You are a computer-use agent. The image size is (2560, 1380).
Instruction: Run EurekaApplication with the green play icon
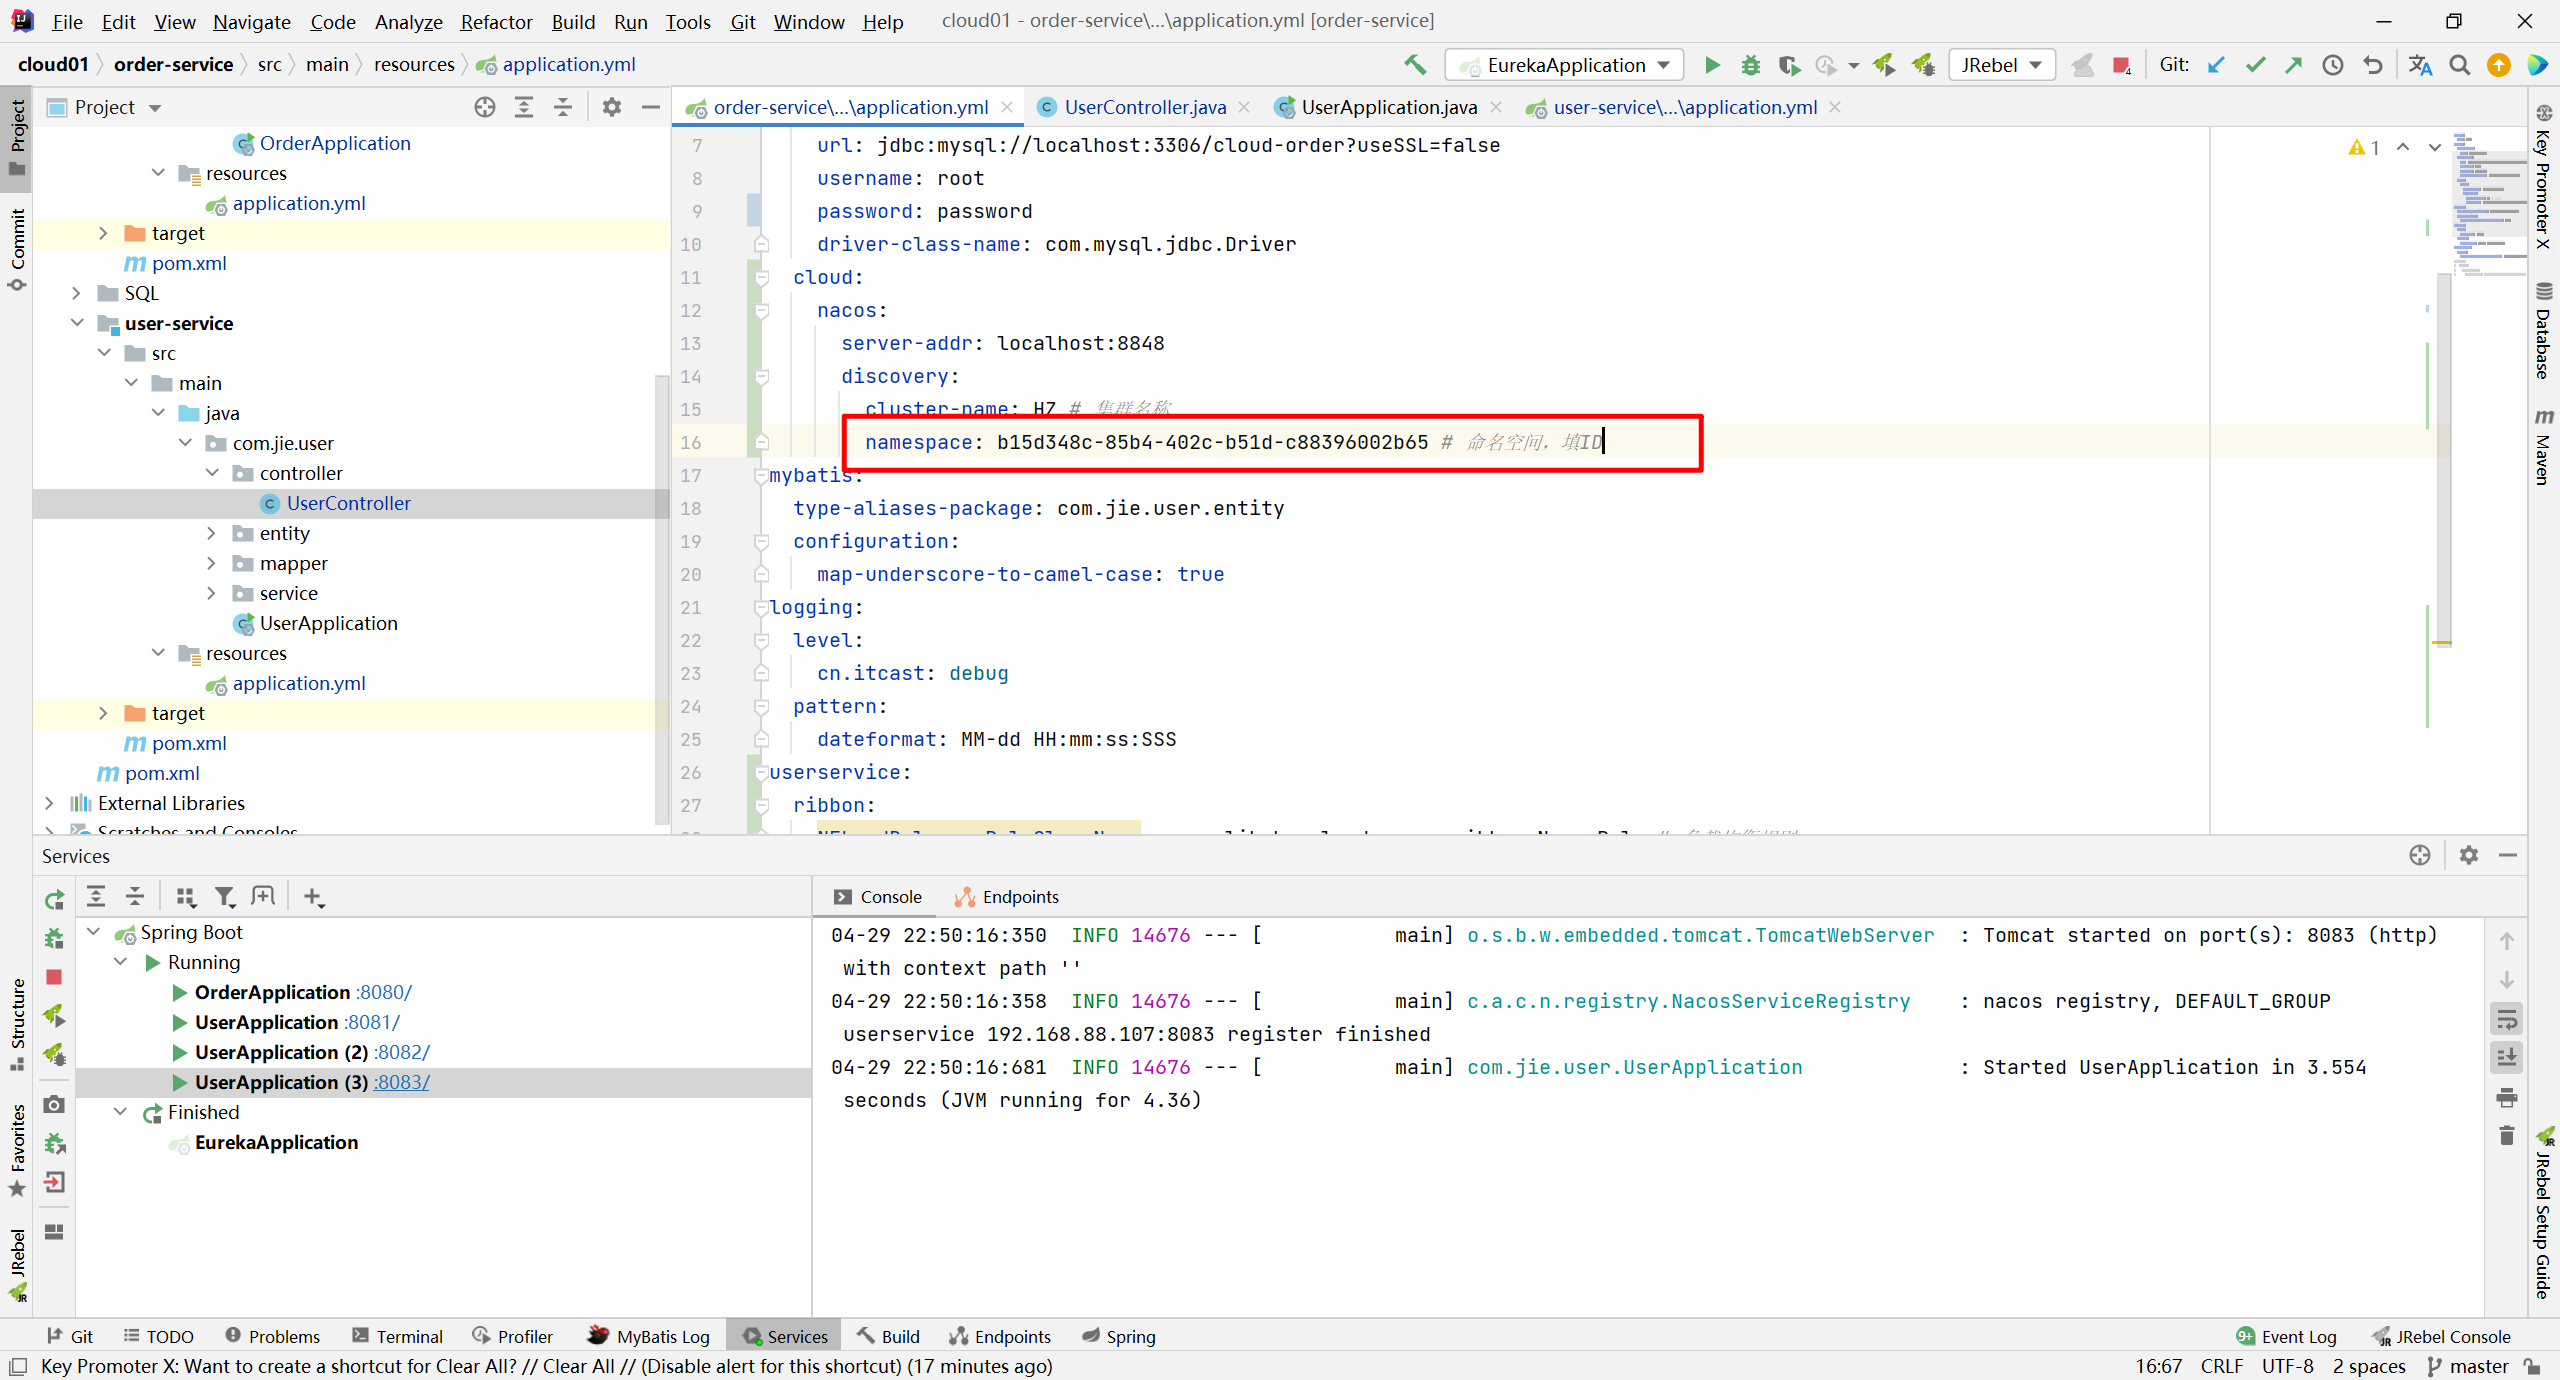tap(1712, 65)
